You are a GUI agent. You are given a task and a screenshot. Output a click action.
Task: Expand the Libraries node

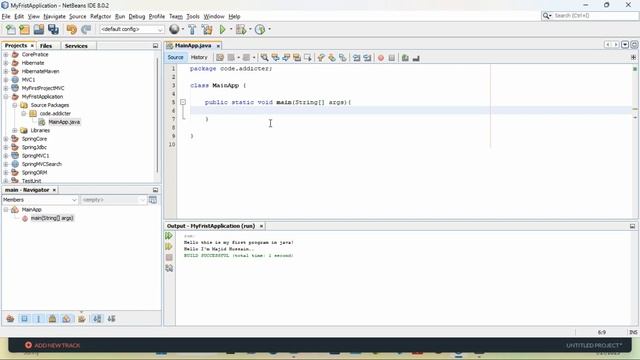(15, 131)
